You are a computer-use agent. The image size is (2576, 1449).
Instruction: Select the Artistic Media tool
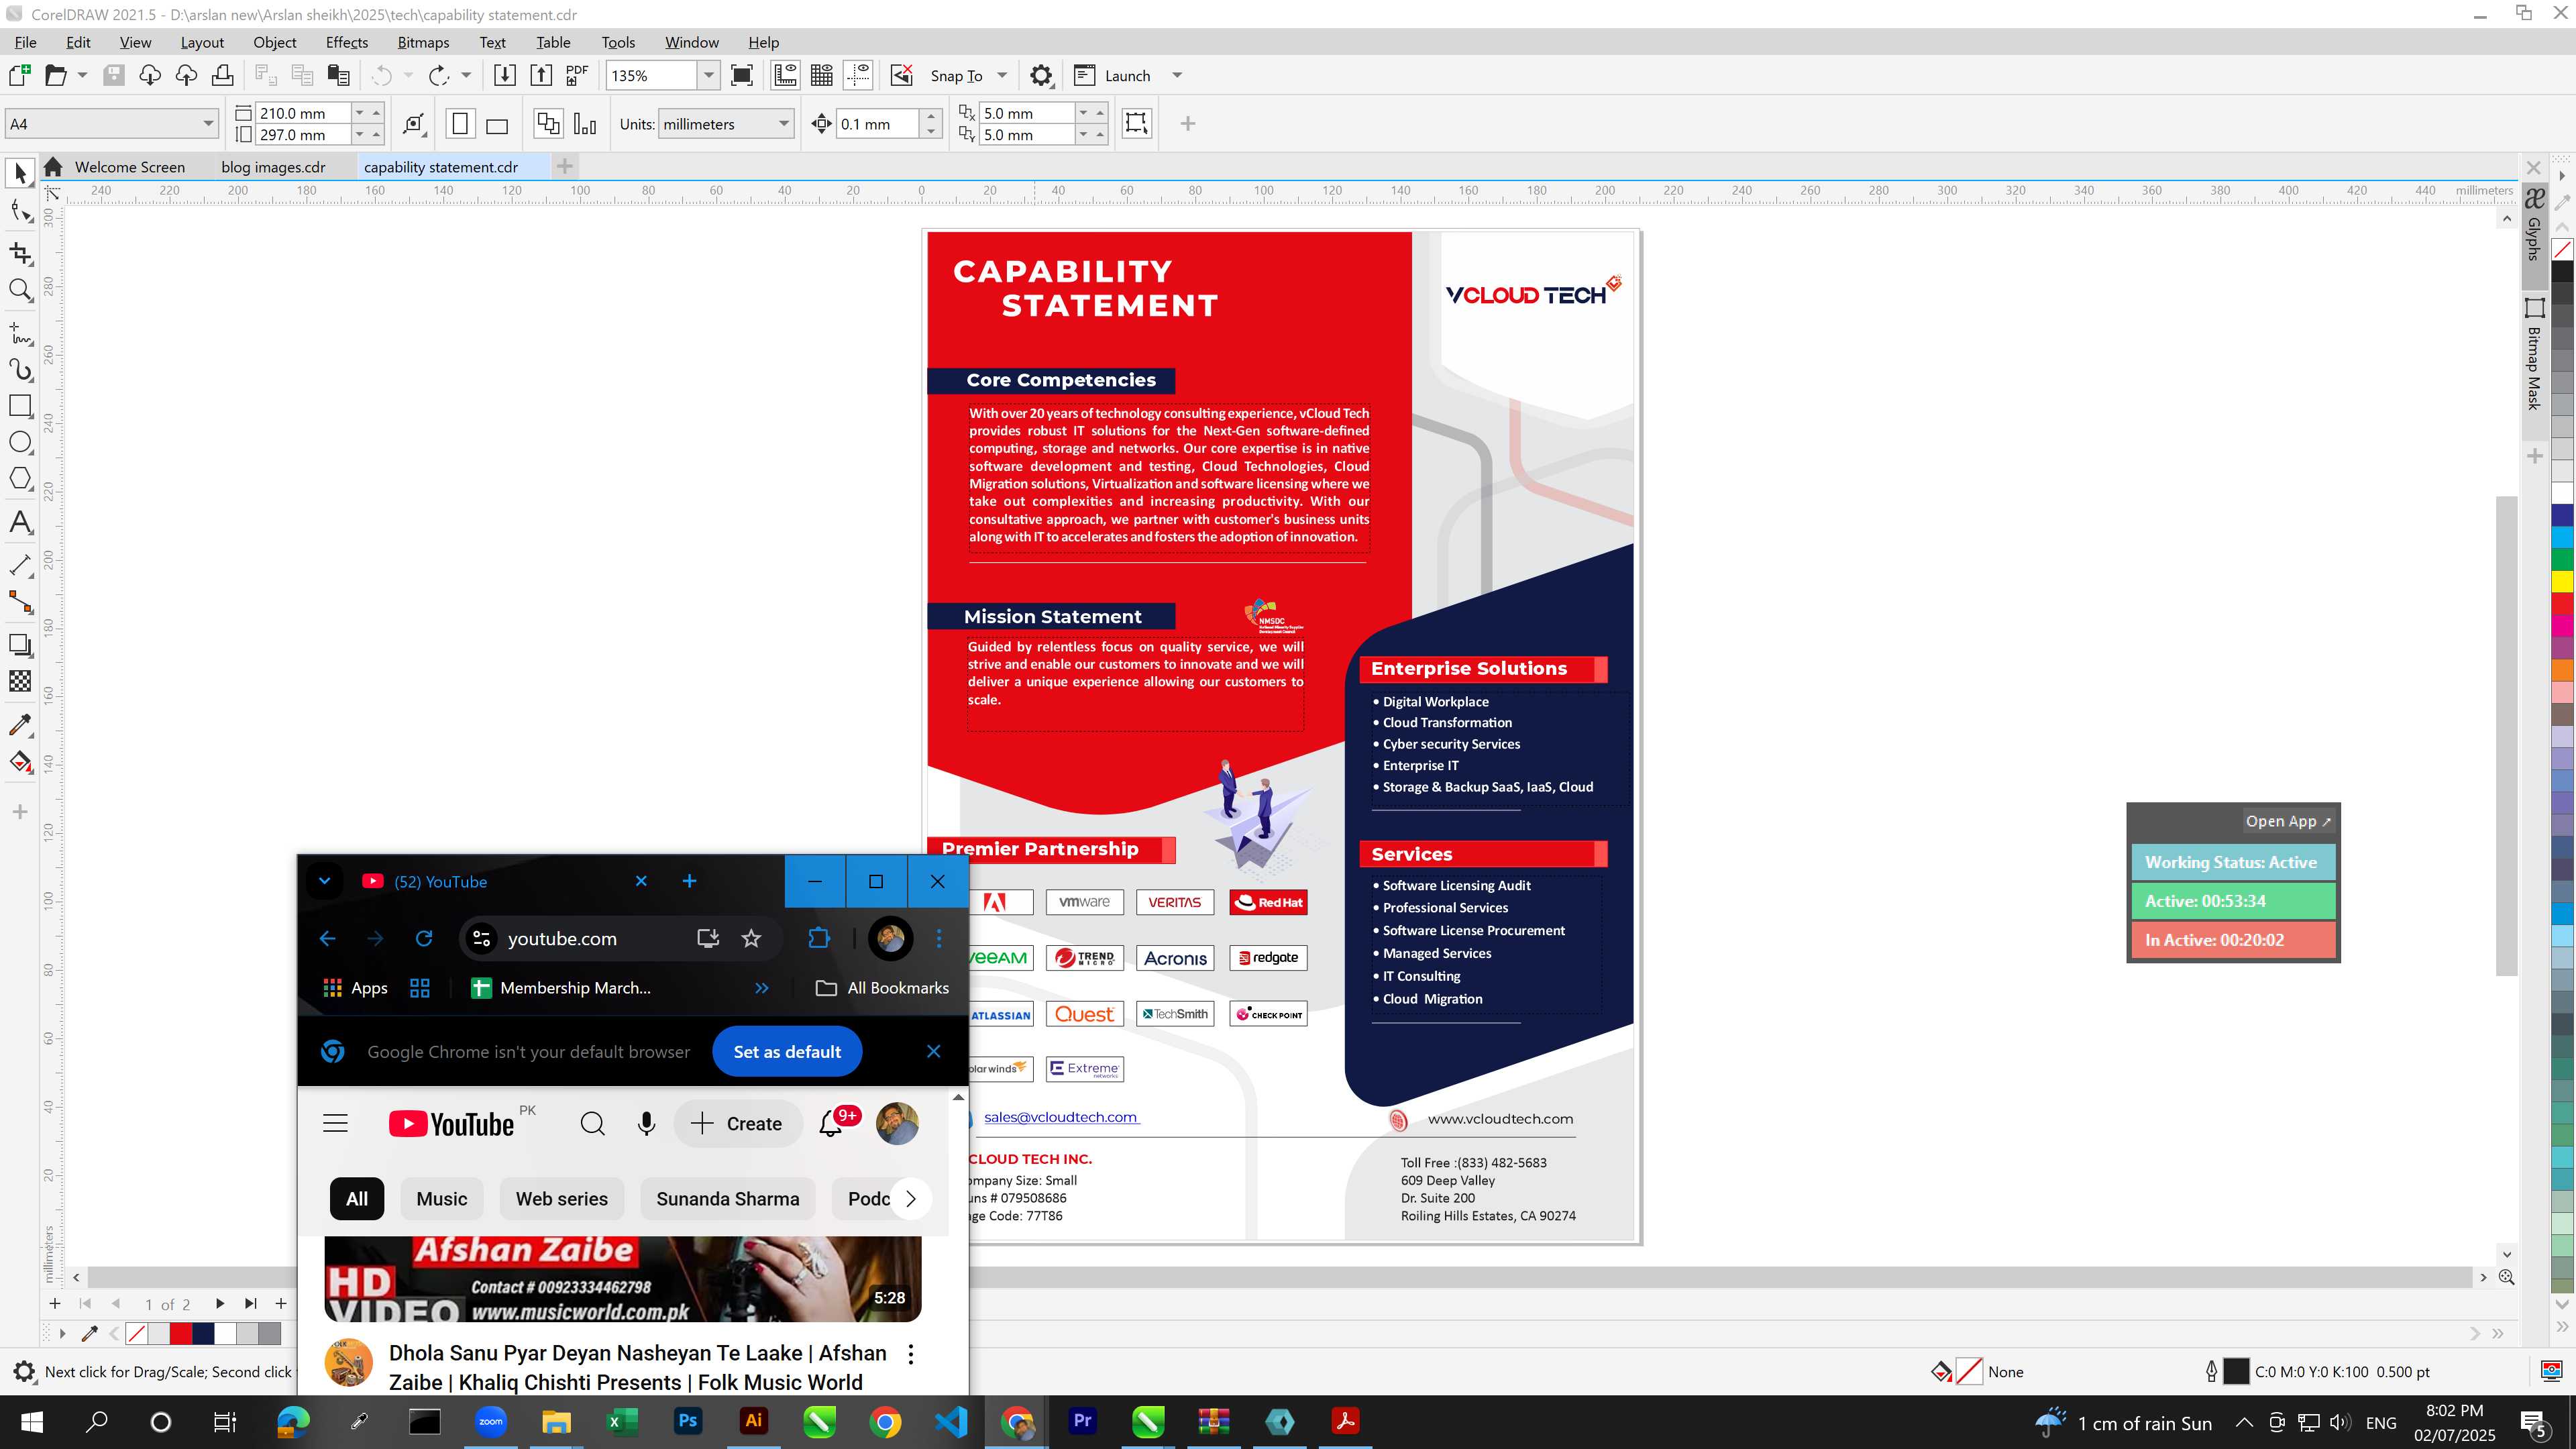[x=20, y=369]
